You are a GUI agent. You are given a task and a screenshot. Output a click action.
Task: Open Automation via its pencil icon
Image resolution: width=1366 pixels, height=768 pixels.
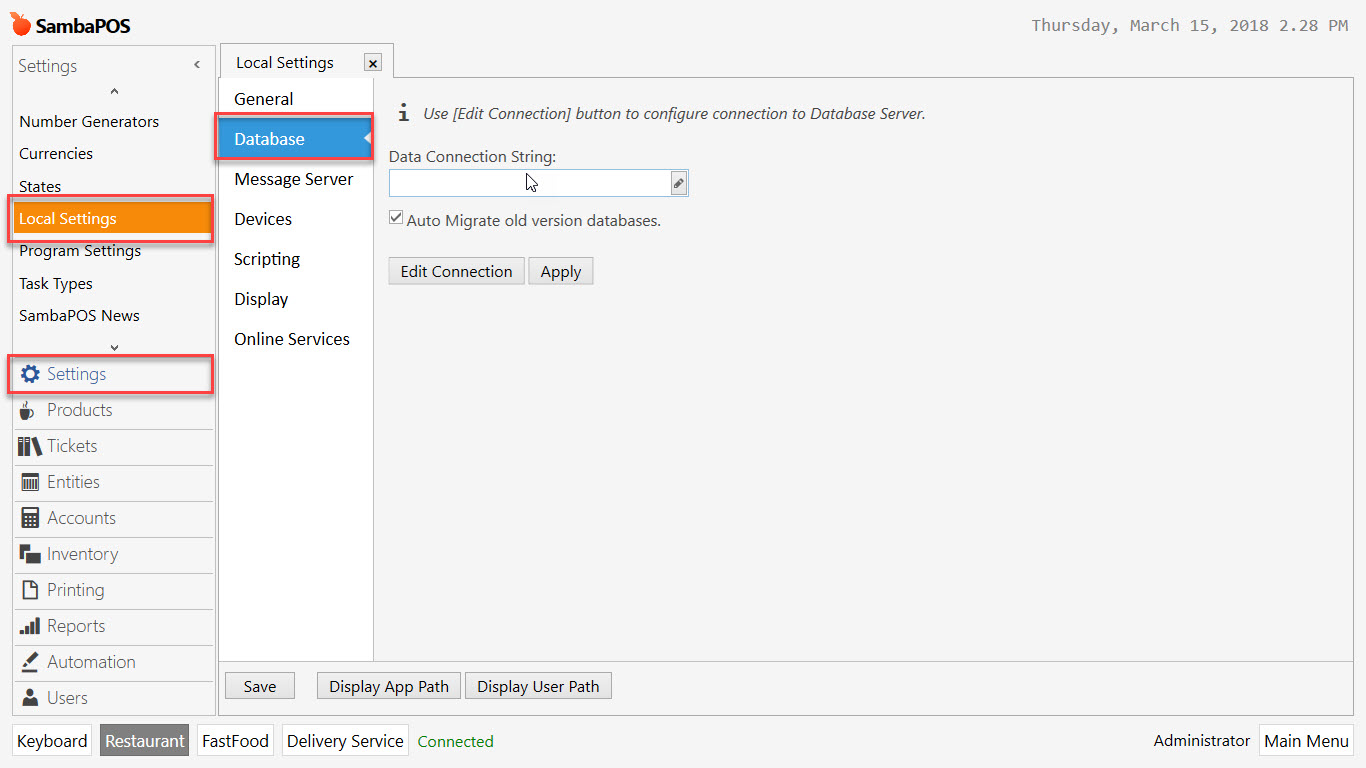point(30,662)
